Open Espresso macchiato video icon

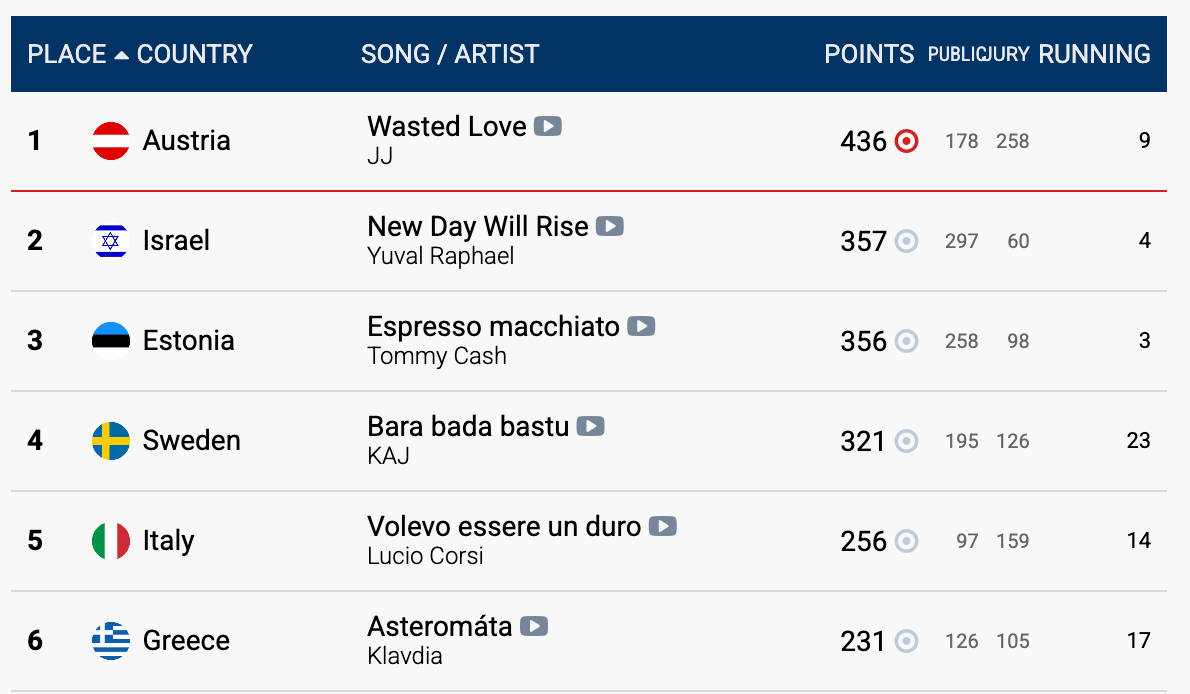(641, 326)
